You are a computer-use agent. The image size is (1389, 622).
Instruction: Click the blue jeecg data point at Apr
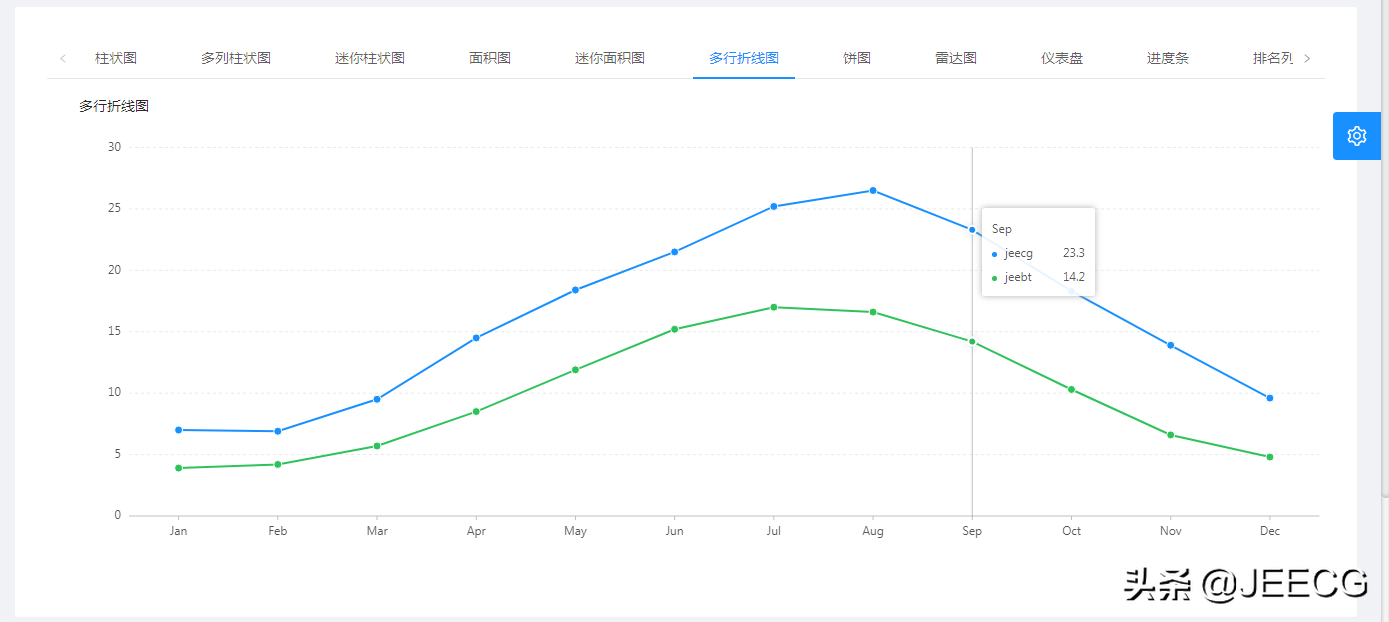click(x=476, y=338)
